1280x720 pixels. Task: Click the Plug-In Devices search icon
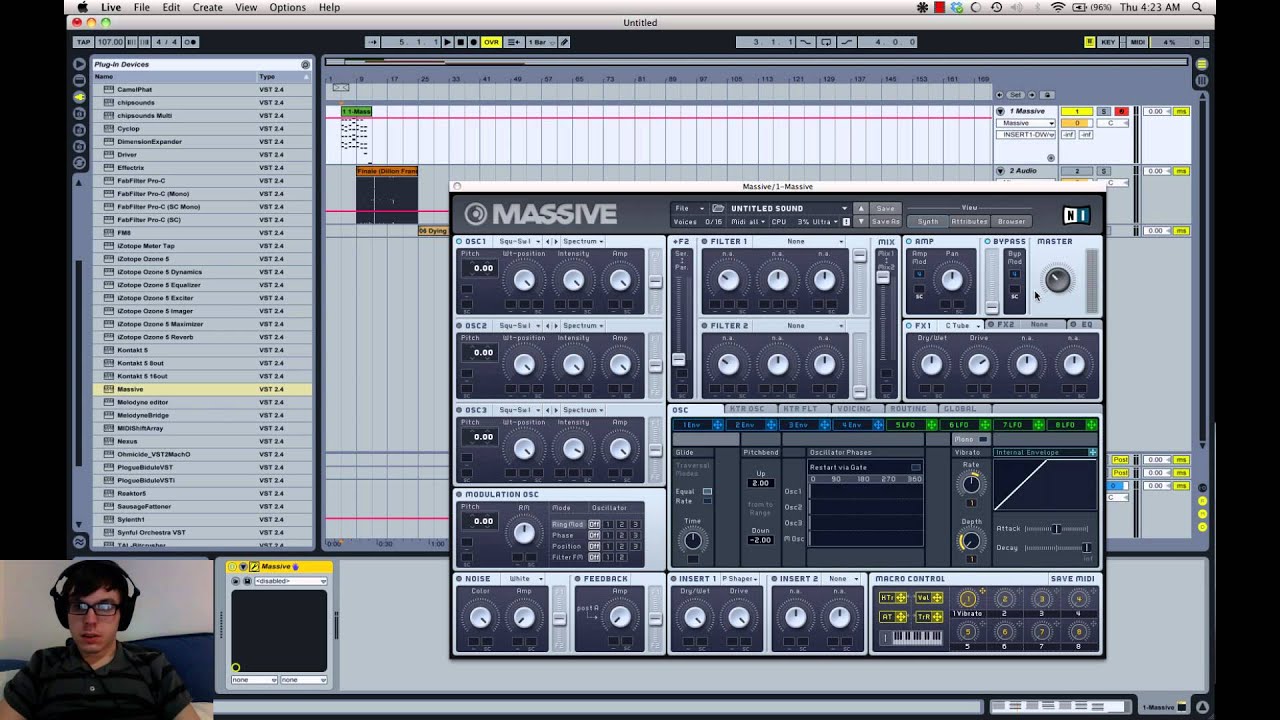305,64
